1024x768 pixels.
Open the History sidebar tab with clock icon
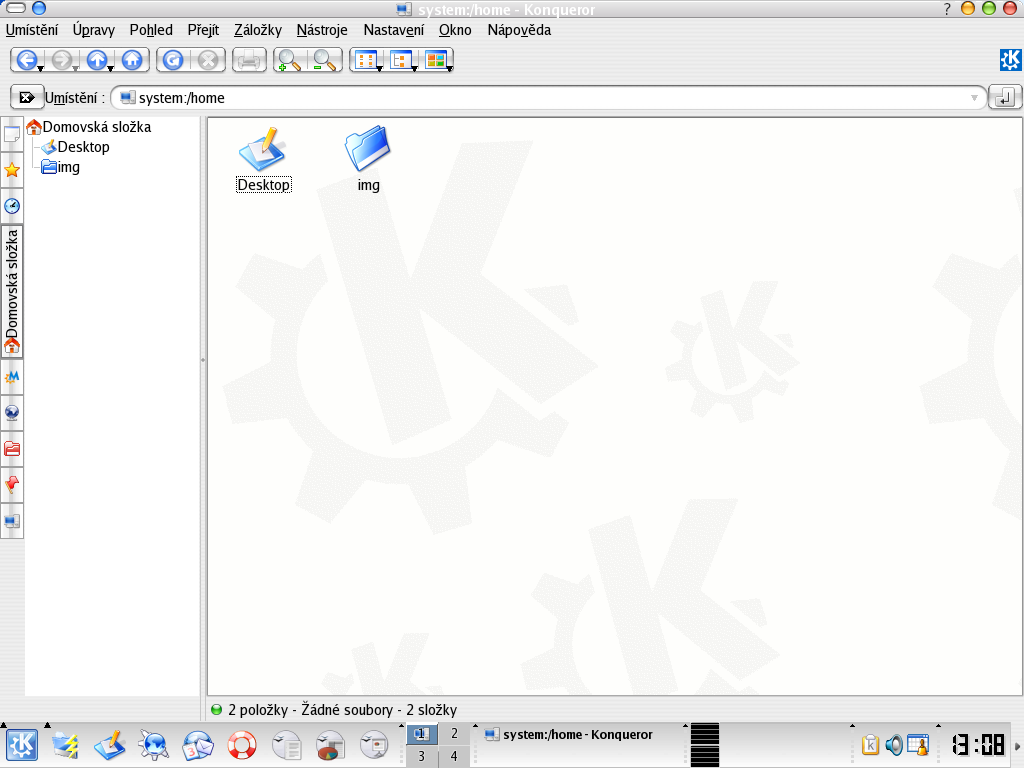click(x=12, y=206)
